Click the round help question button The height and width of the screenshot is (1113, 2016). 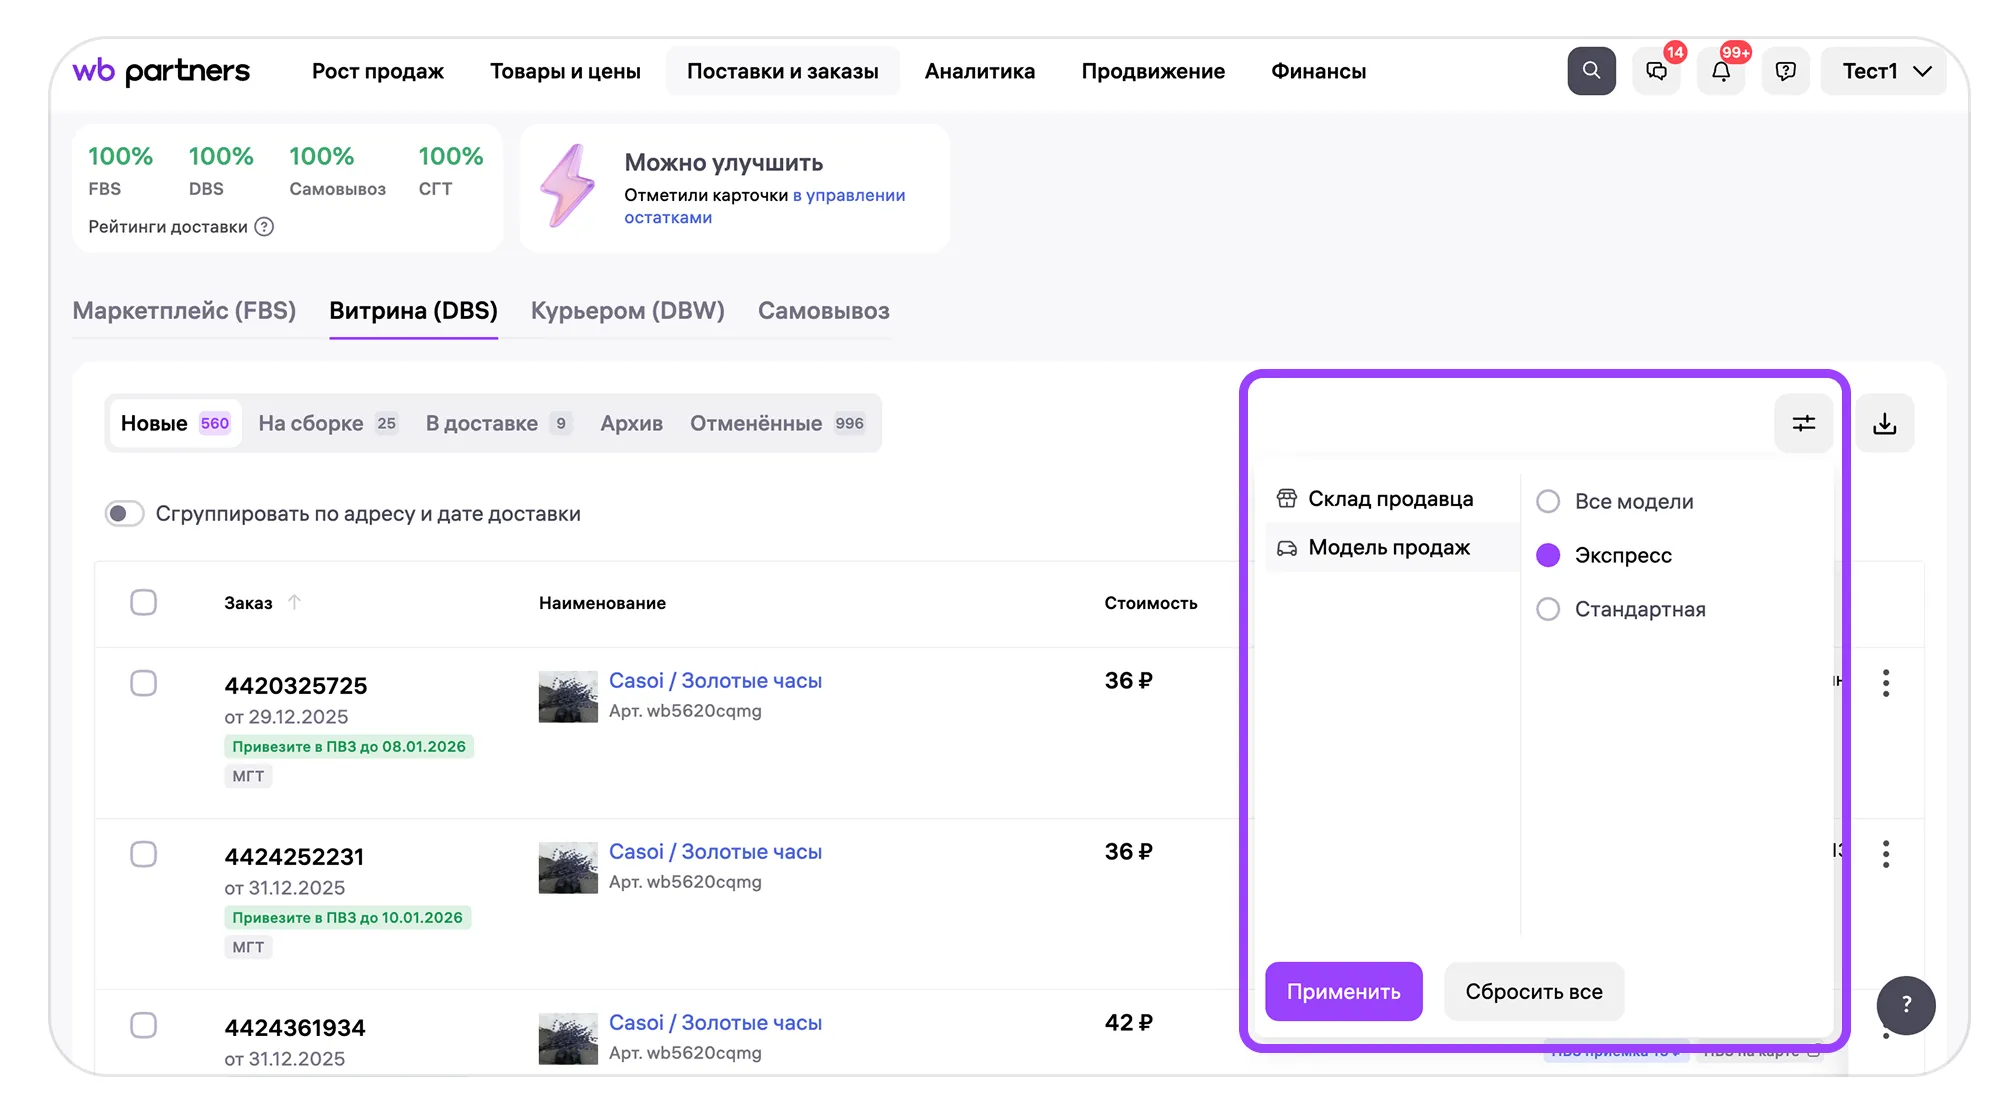pyautogui.click(x=1905, y=1004)
